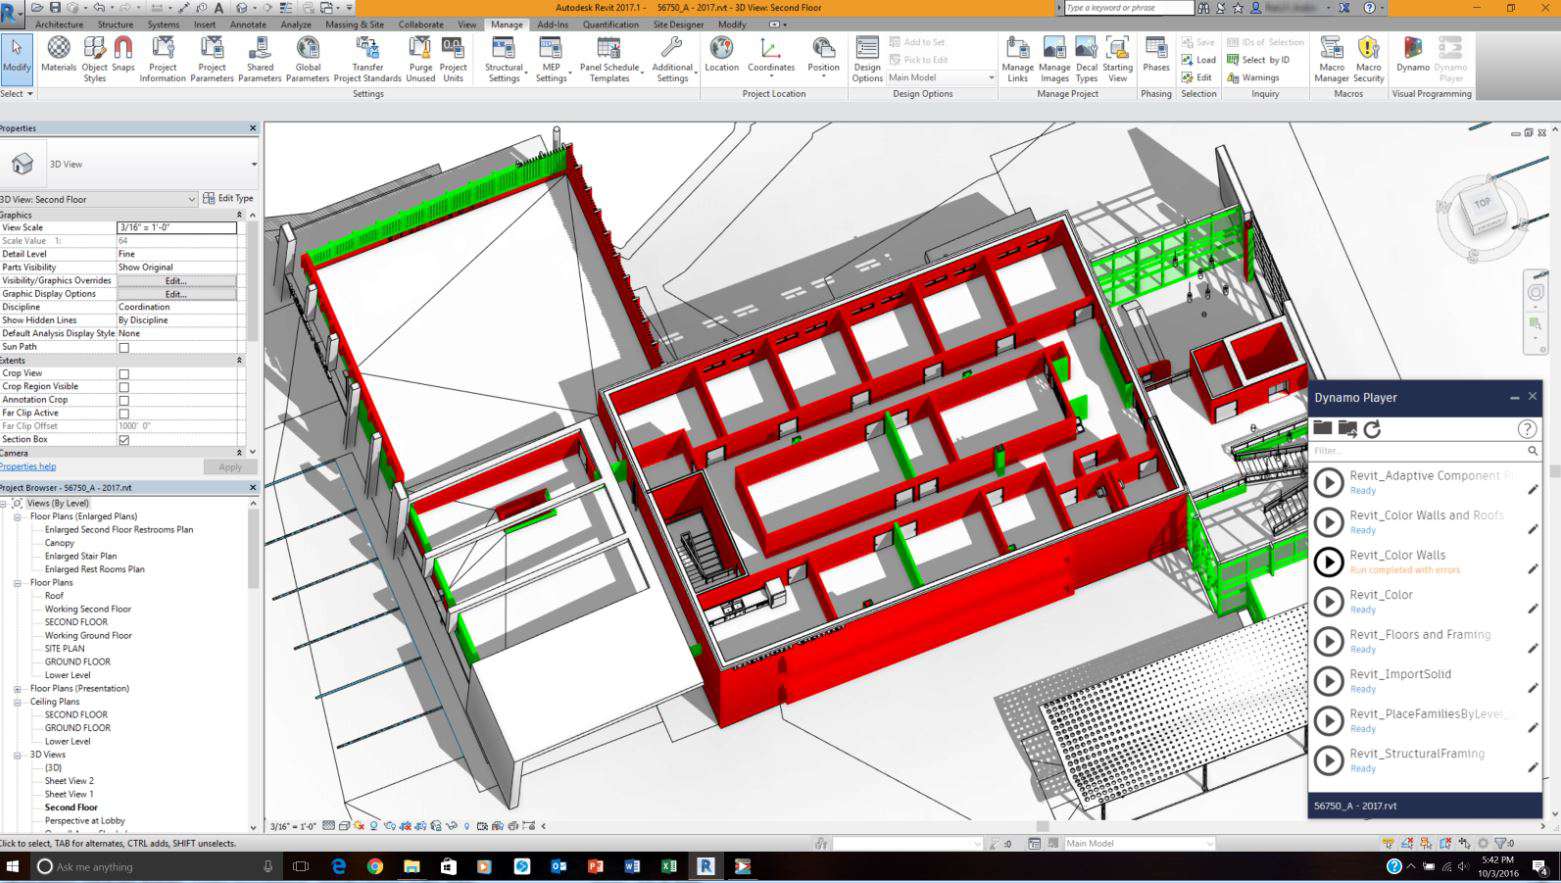Open the Add-Ins ribbon tab
Screen dimensions: 1561x883
(552, 24)
